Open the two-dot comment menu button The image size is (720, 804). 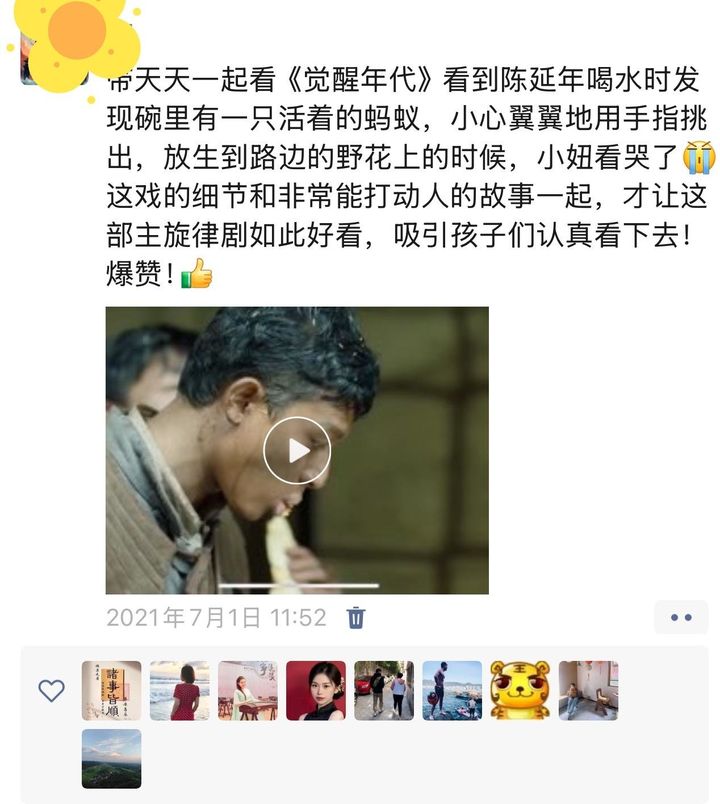[681, 617]
